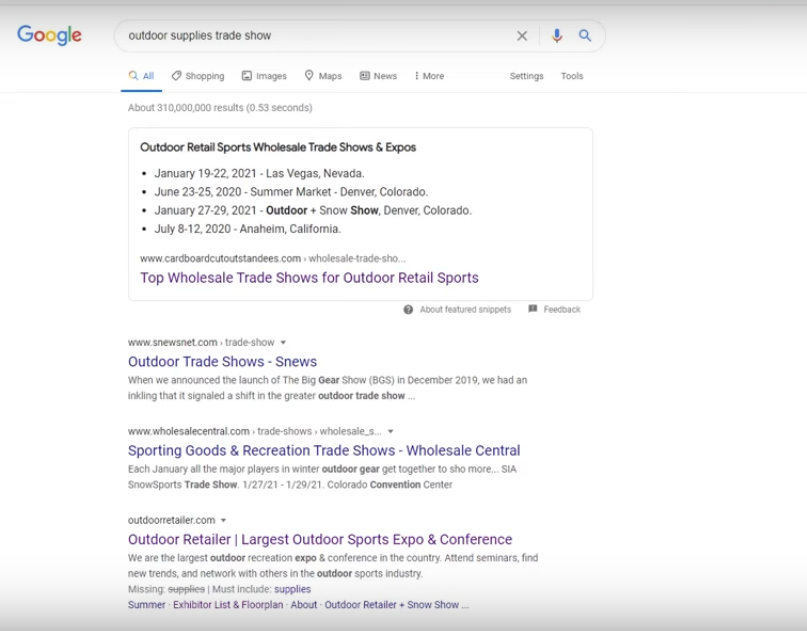
Task: Click the Google logo
Action: (x=49, y=36)
